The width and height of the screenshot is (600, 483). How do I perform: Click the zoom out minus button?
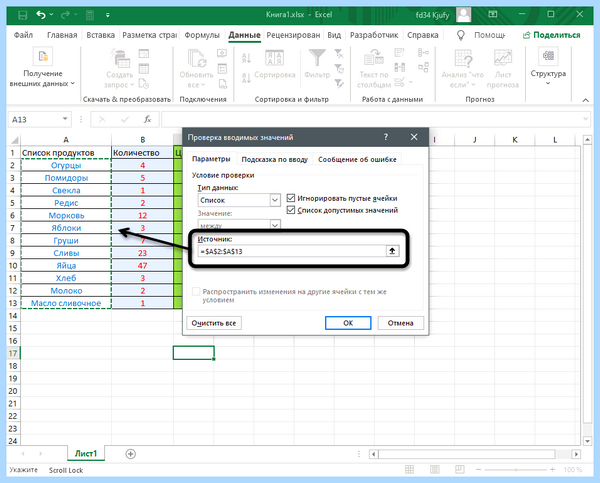[x=478, y=470]
